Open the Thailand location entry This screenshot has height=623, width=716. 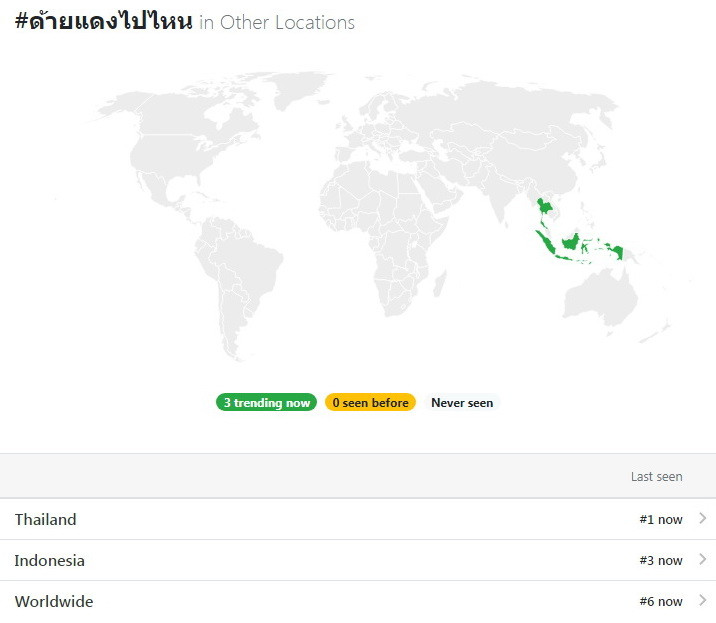pos(358,519)
